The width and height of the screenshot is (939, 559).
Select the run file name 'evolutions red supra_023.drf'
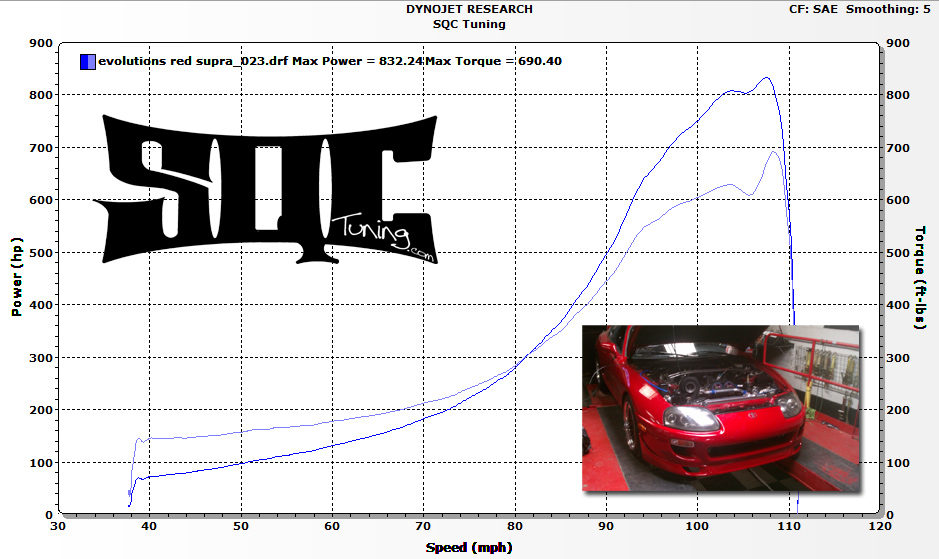(193, 61)
